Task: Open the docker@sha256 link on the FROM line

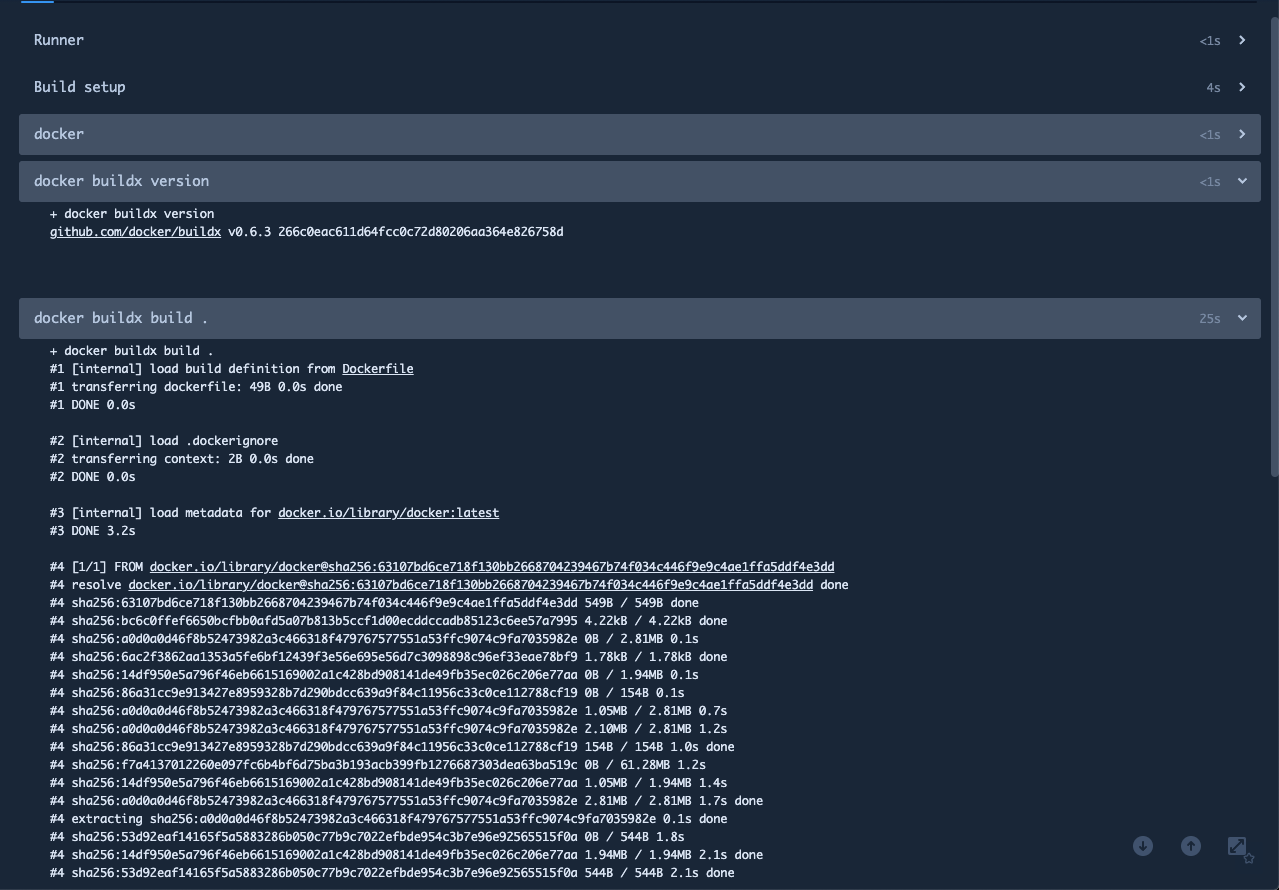Action: pyautogui.click(x=492, y=567)
